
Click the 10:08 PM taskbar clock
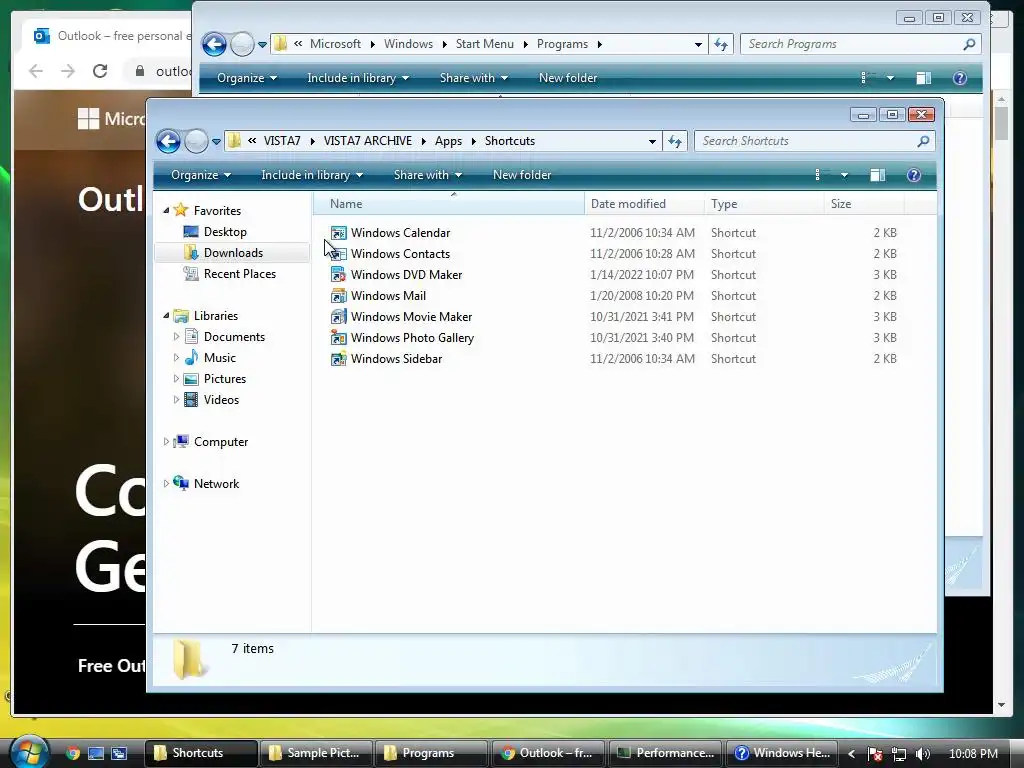973,754
